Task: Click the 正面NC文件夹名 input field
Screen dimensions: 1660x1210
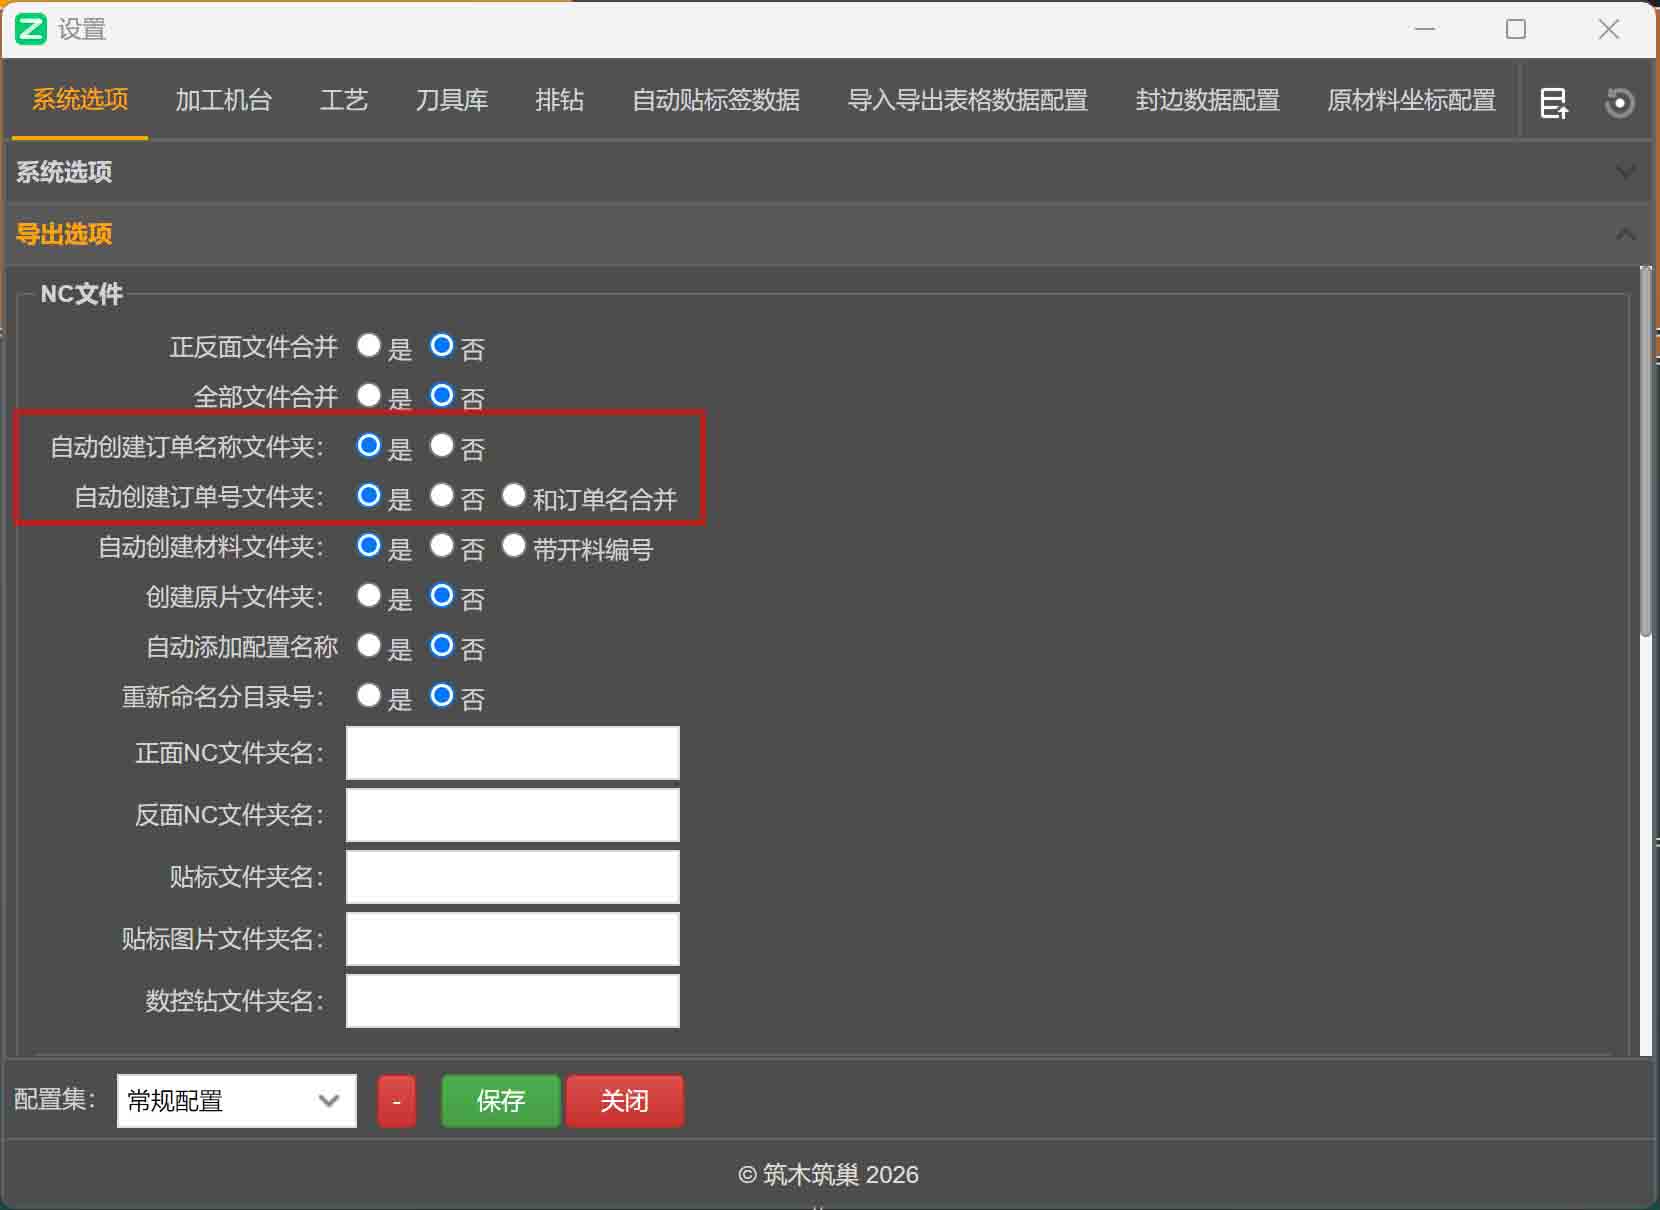Action: 511,752
